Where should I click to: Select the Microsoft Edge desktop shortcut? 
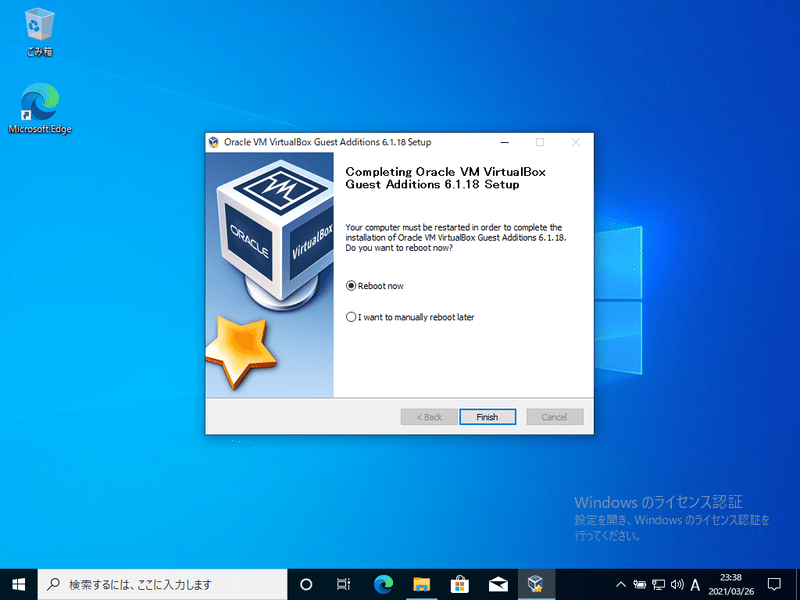(x=39, y=109)
